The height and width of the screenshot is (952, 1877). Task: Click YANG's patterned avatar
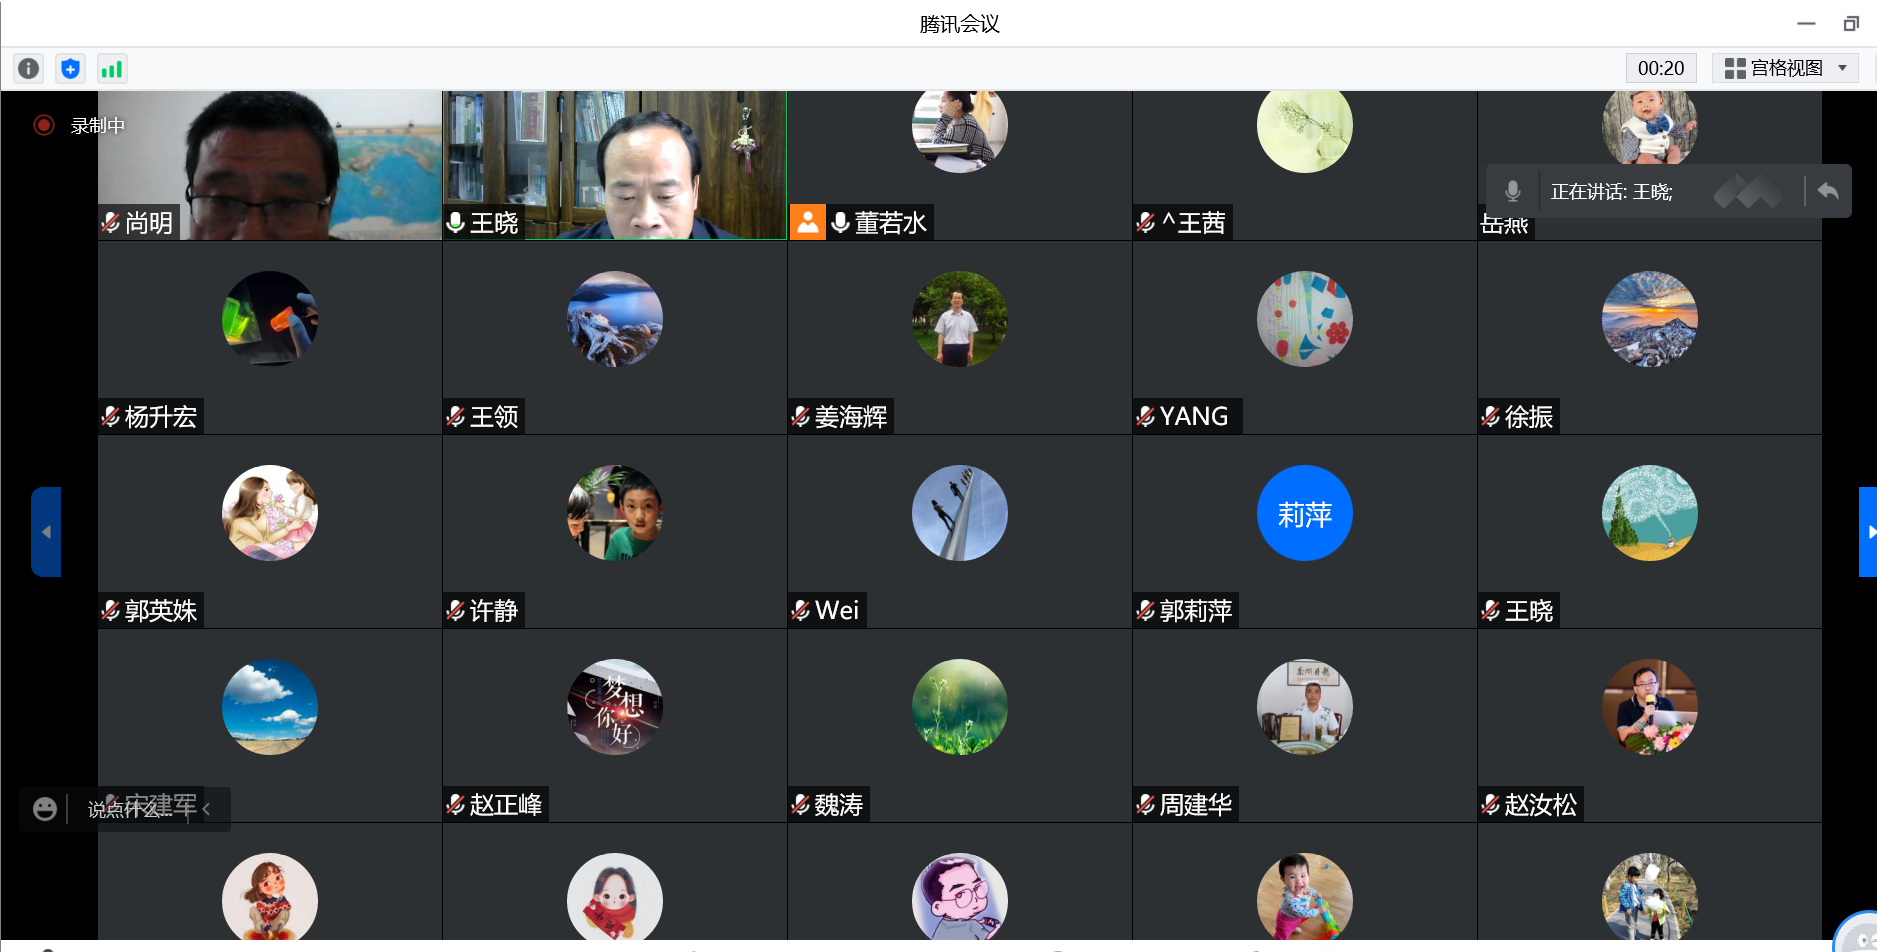tap(1305, 319)
